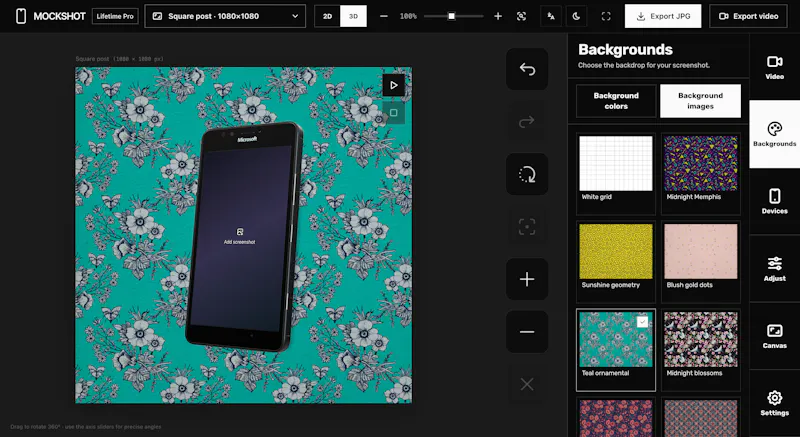
Task: Click the X clear button in tool column
Action: [527, 384]
